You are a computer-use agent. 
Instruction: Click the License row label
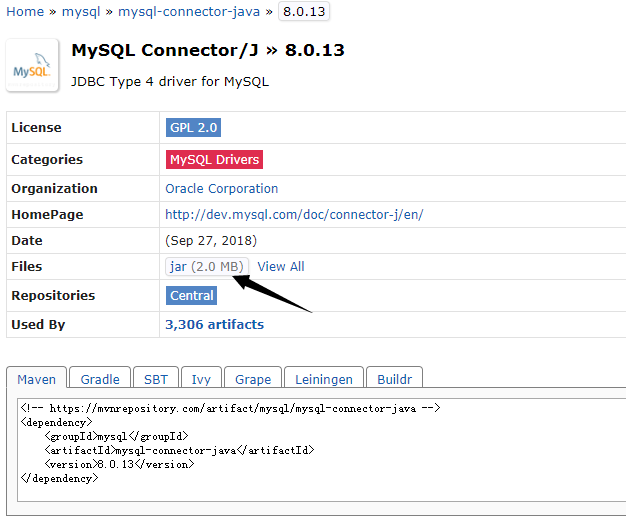click(36, 127)
